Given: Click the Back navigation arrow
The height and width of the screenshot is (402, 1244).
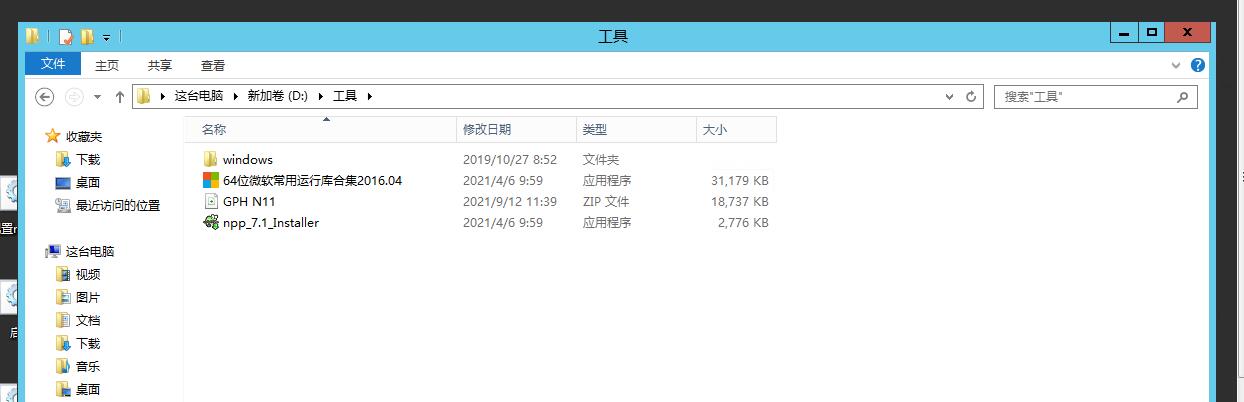Looking at the screenshot, I should 44,97.
